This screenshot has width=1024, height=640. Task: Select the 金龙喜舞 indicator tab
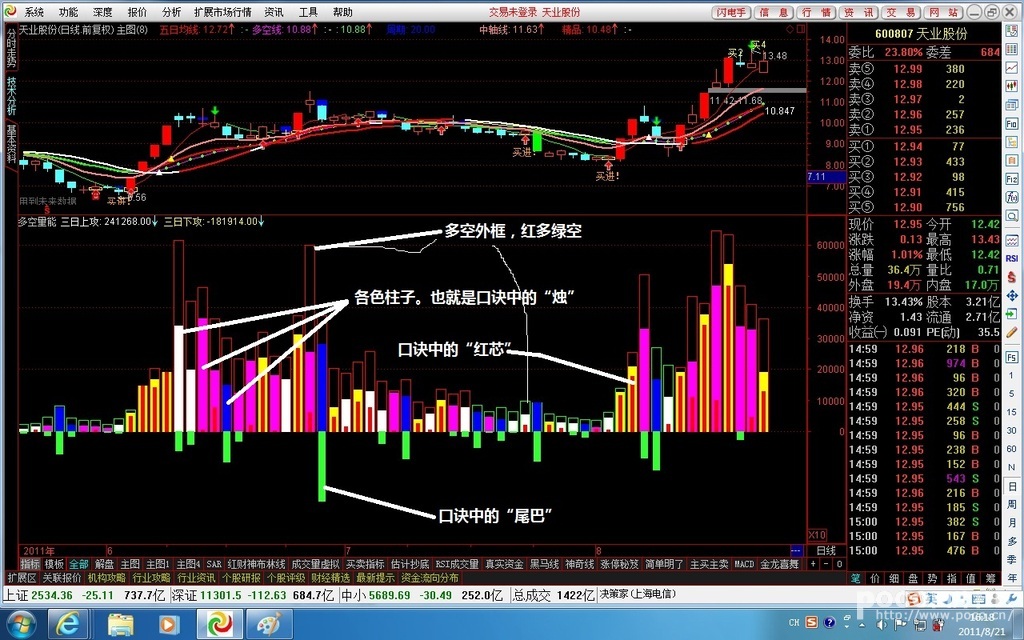click(x=780, y=564)
